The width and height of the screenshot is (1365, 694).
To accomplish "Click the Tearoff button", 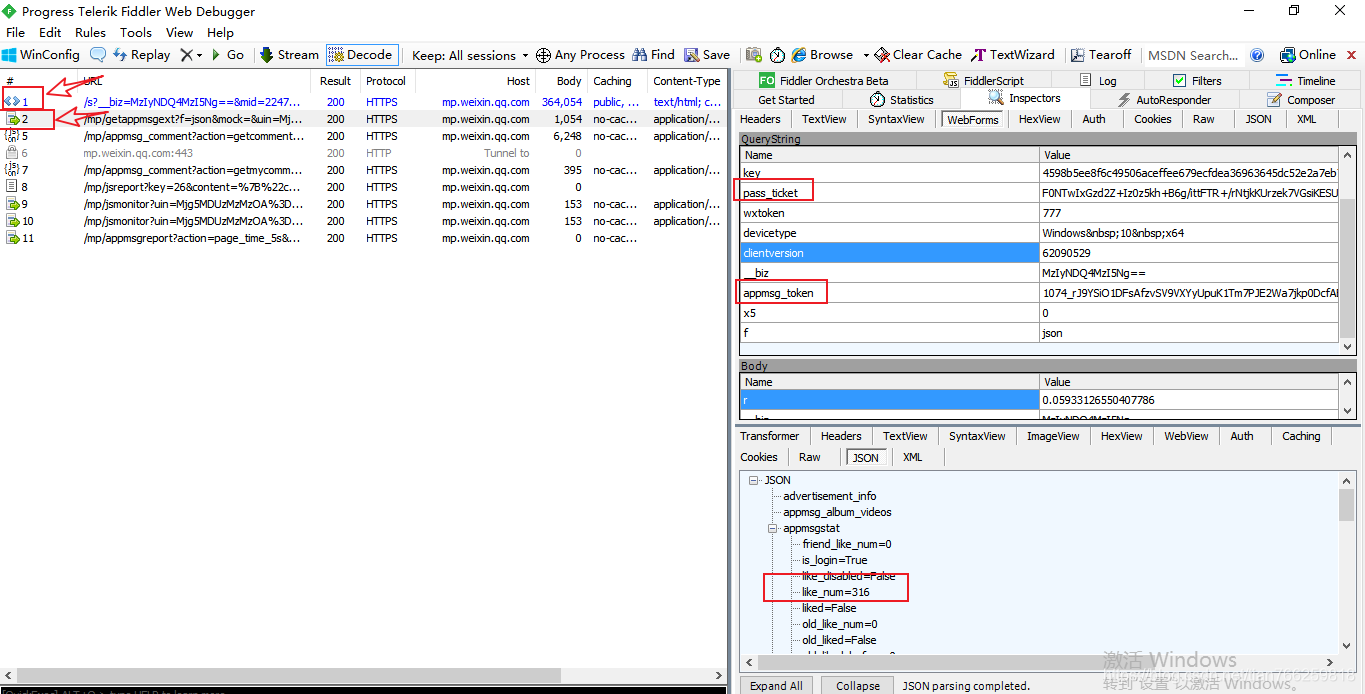I will 1101,55.
